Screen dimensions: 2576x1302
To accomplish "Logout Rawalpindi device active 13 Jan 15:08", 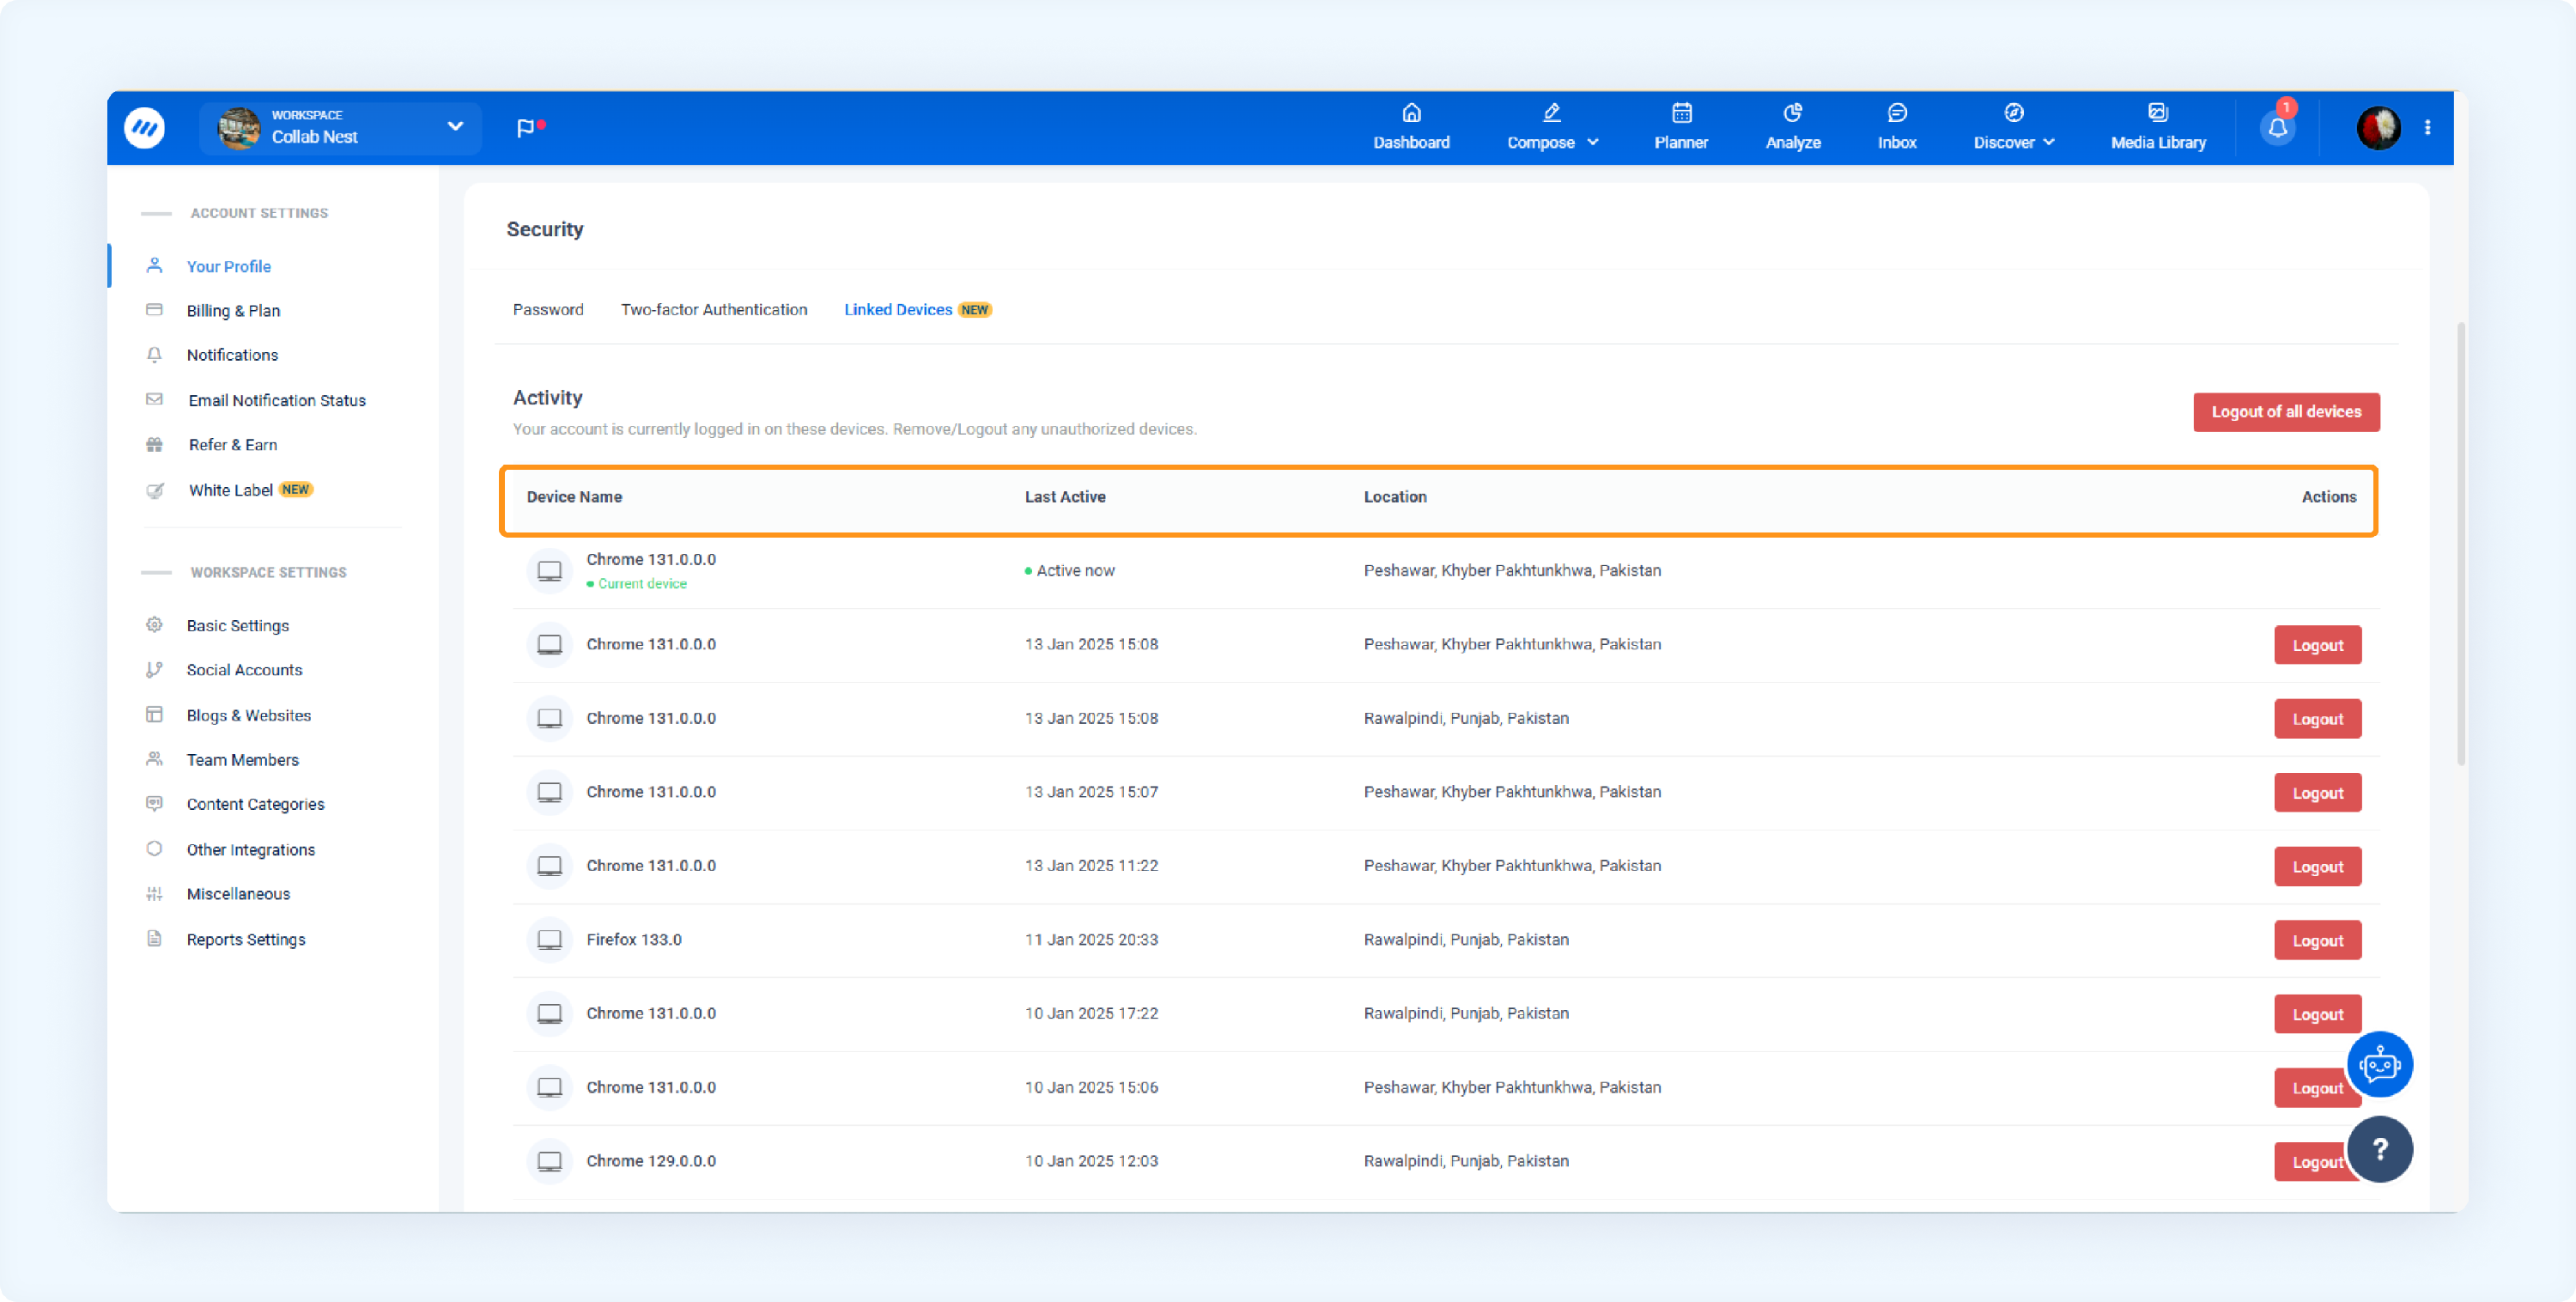I will click(2318, 719).
